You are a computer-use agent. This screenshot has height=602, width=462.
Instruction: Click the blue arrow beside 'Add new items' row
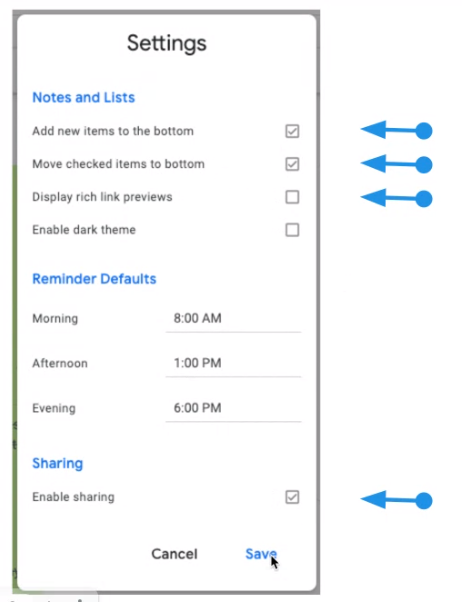pyautogui.click(x=396, y=131)
